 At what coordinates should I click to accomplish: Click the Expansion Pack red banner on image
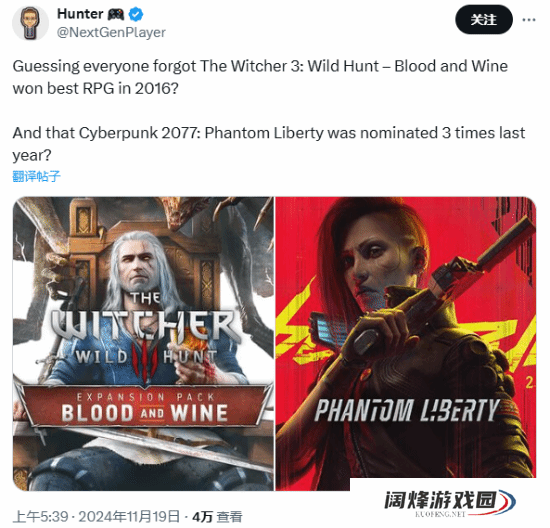coord(145,406)
